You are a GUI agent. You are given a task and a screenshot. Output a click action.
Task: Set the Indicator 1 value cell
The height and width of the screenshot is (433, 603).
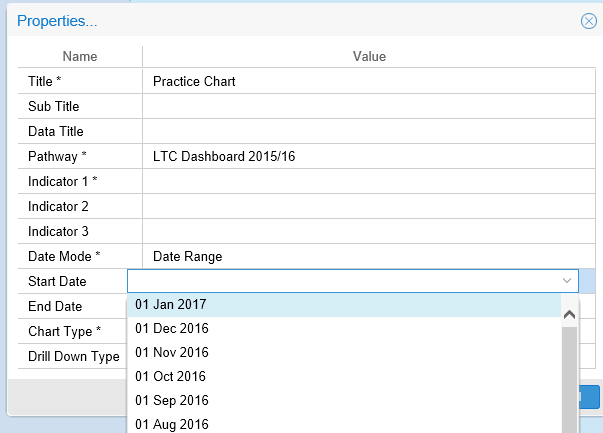click(x=369, y=182)
